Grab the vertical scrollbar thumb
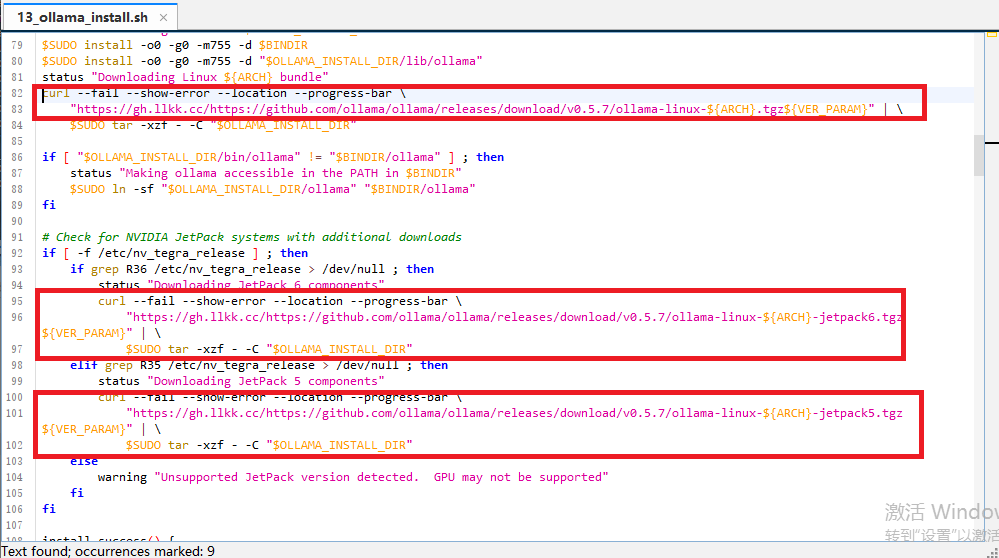This screenshot has height=558, width=999. pyautogui.click(x=980, y=155)
